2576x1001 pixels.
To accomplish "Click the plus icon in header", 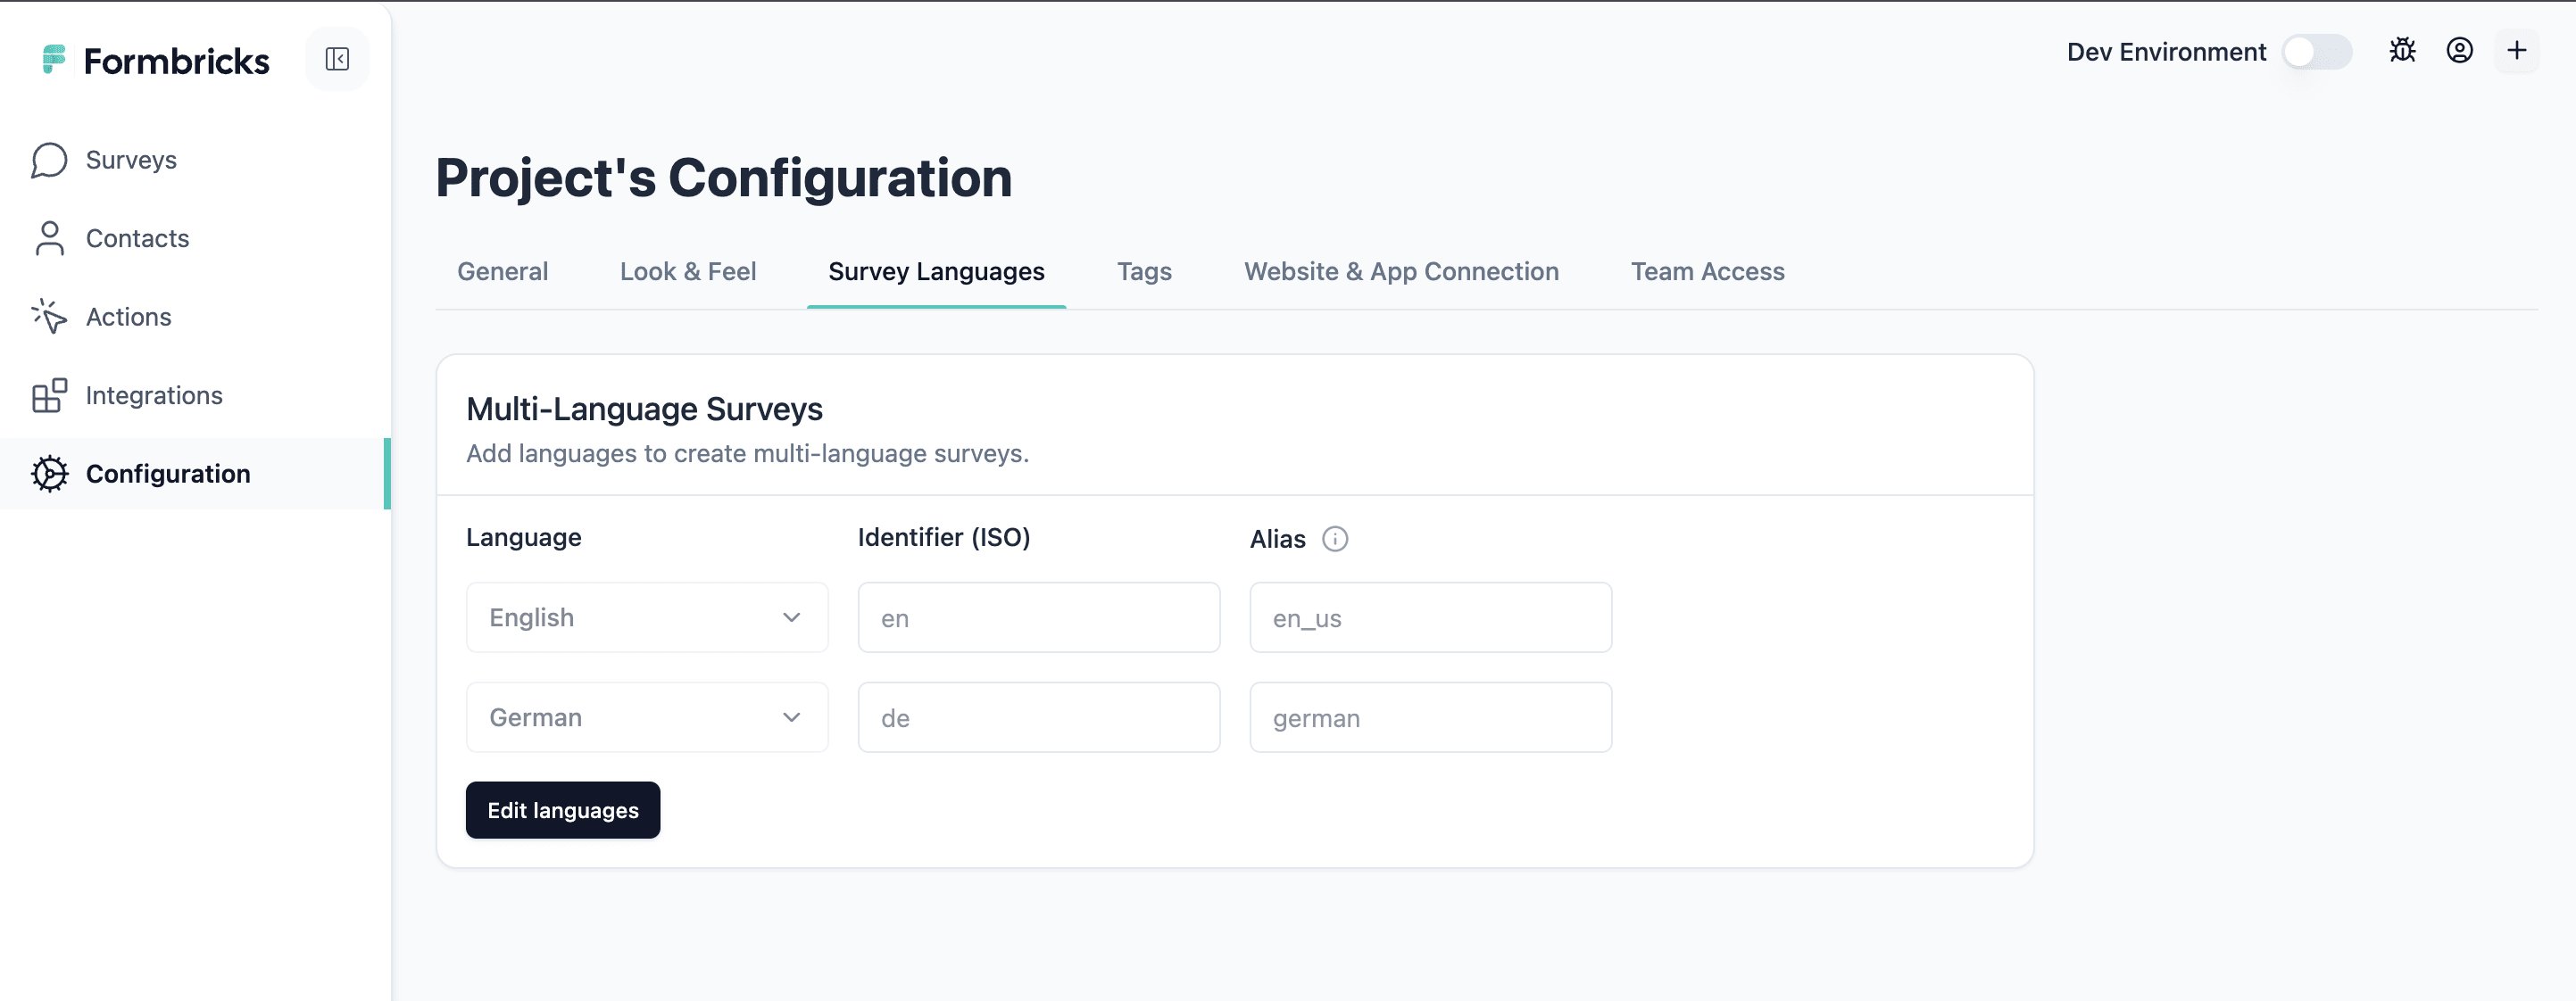I will click(x=2516, y=50).
